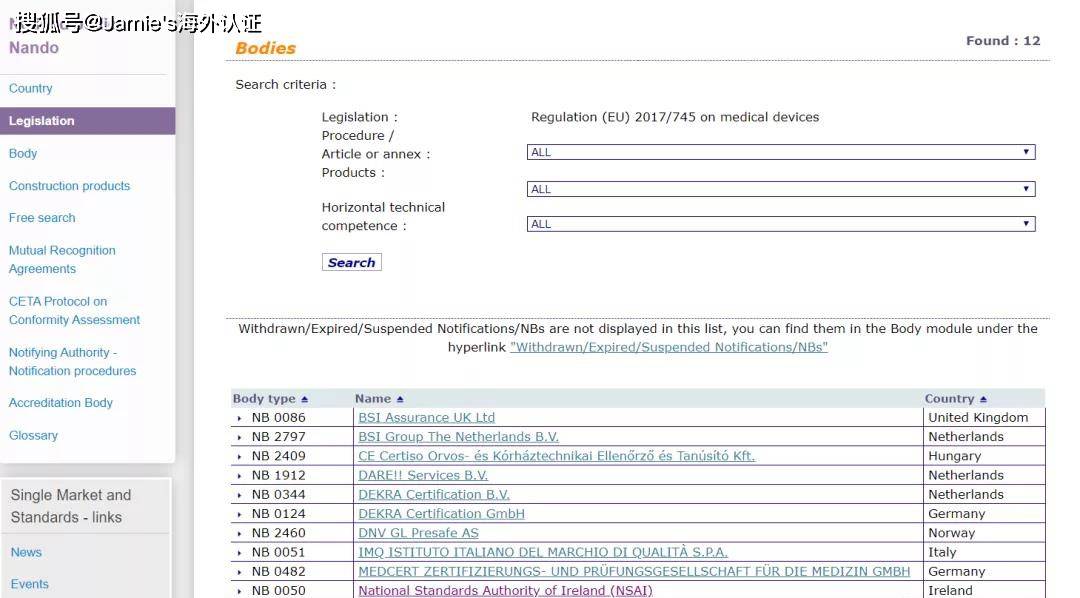1080x598 pixels.
Task: Click the arrow bullet beside NB 0124
Action: click(240, 515)
